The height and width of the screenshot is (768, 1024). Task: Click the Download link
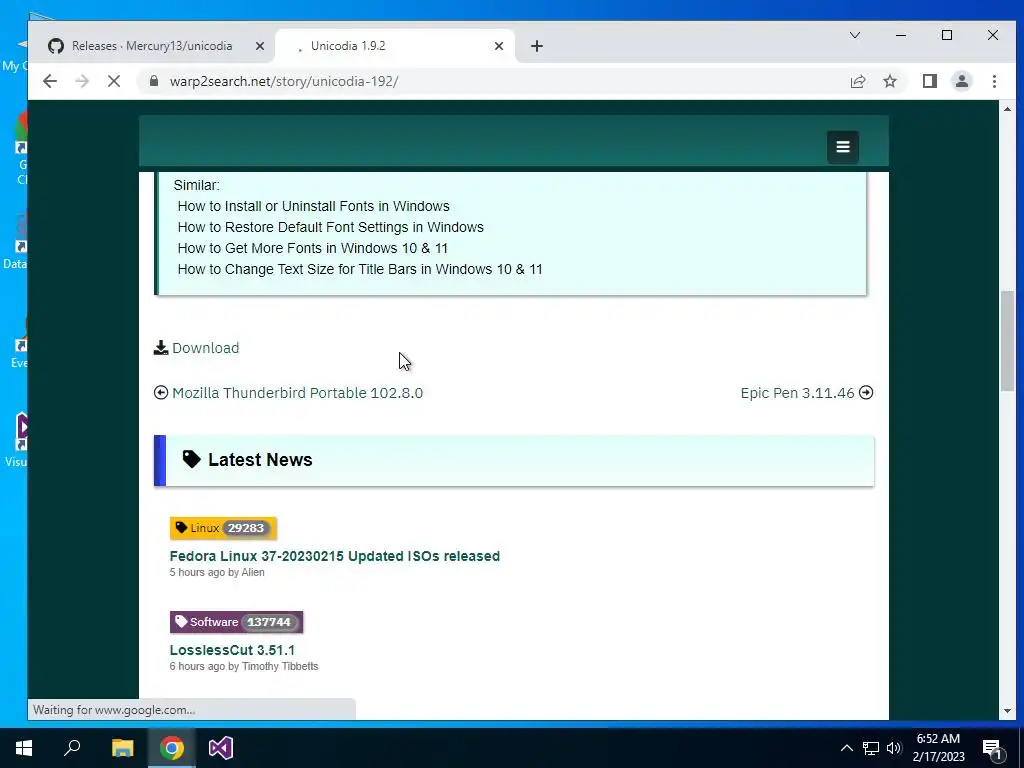pos(205,348)
